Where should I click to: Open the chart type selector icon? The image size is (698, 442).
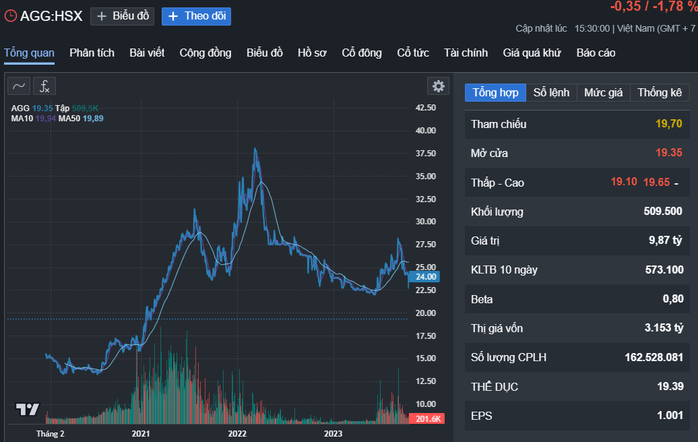(x=19, y=86)
